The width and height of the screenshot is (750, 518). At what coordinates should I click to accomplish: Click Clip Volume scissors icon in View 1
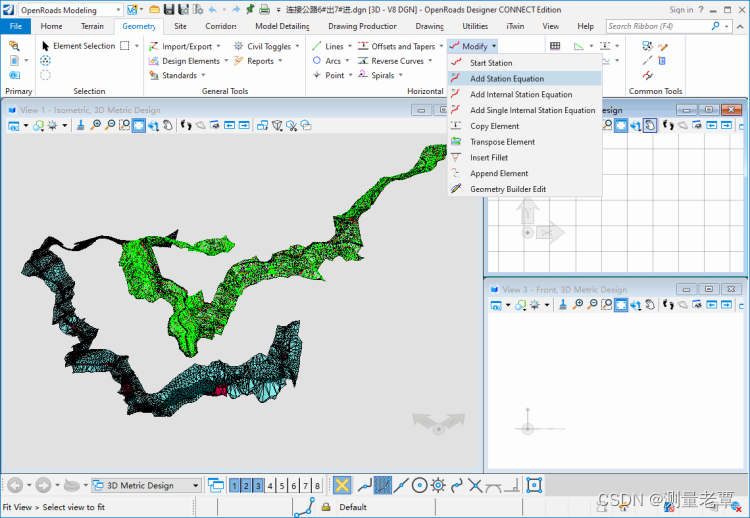coord(291,125)
